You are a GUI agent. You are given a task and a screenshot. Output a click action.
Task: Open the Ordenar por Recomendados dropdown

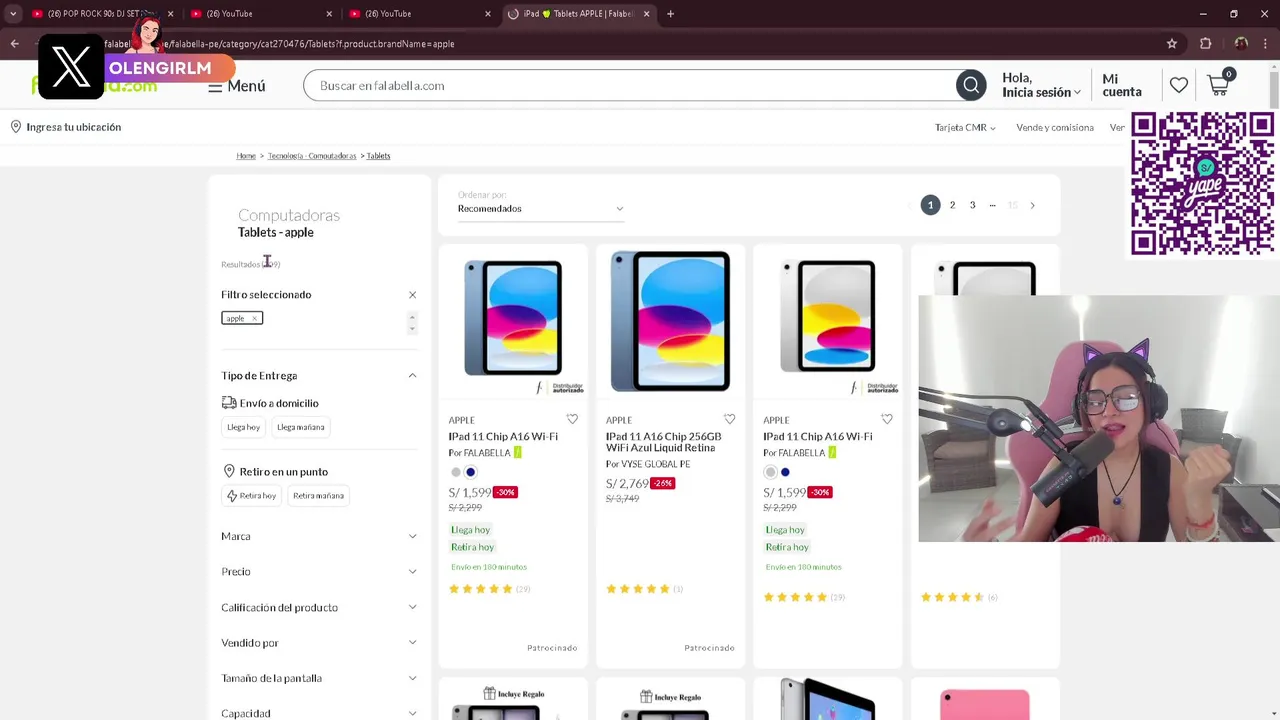(541, 209)
